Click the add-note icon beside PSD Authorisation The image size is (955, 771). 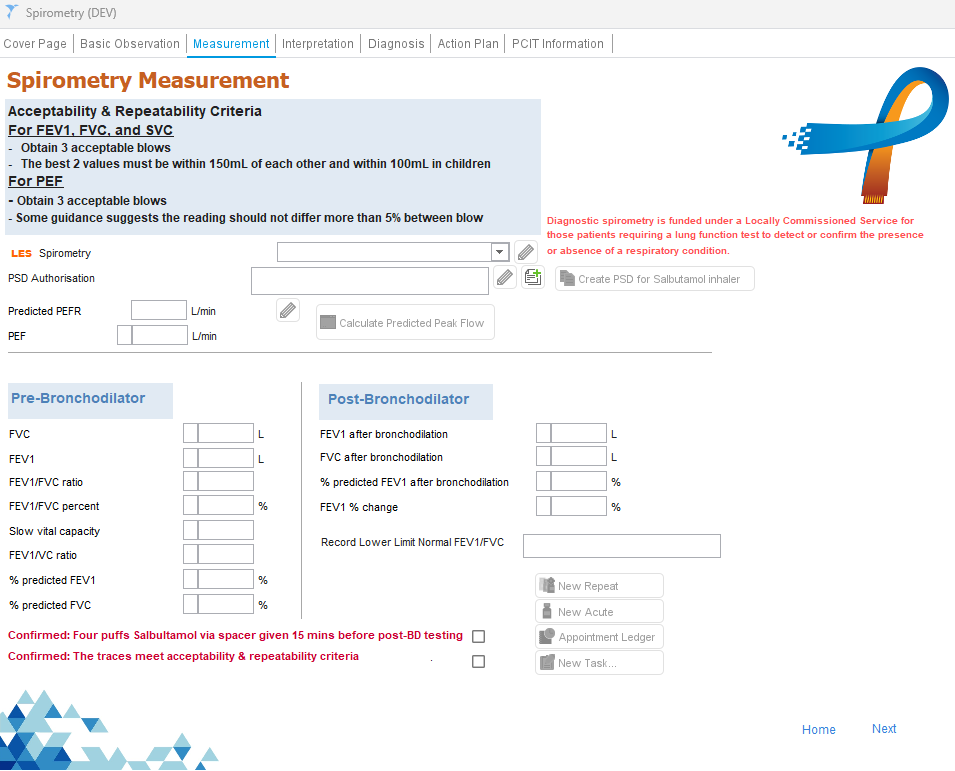point(533,278)
